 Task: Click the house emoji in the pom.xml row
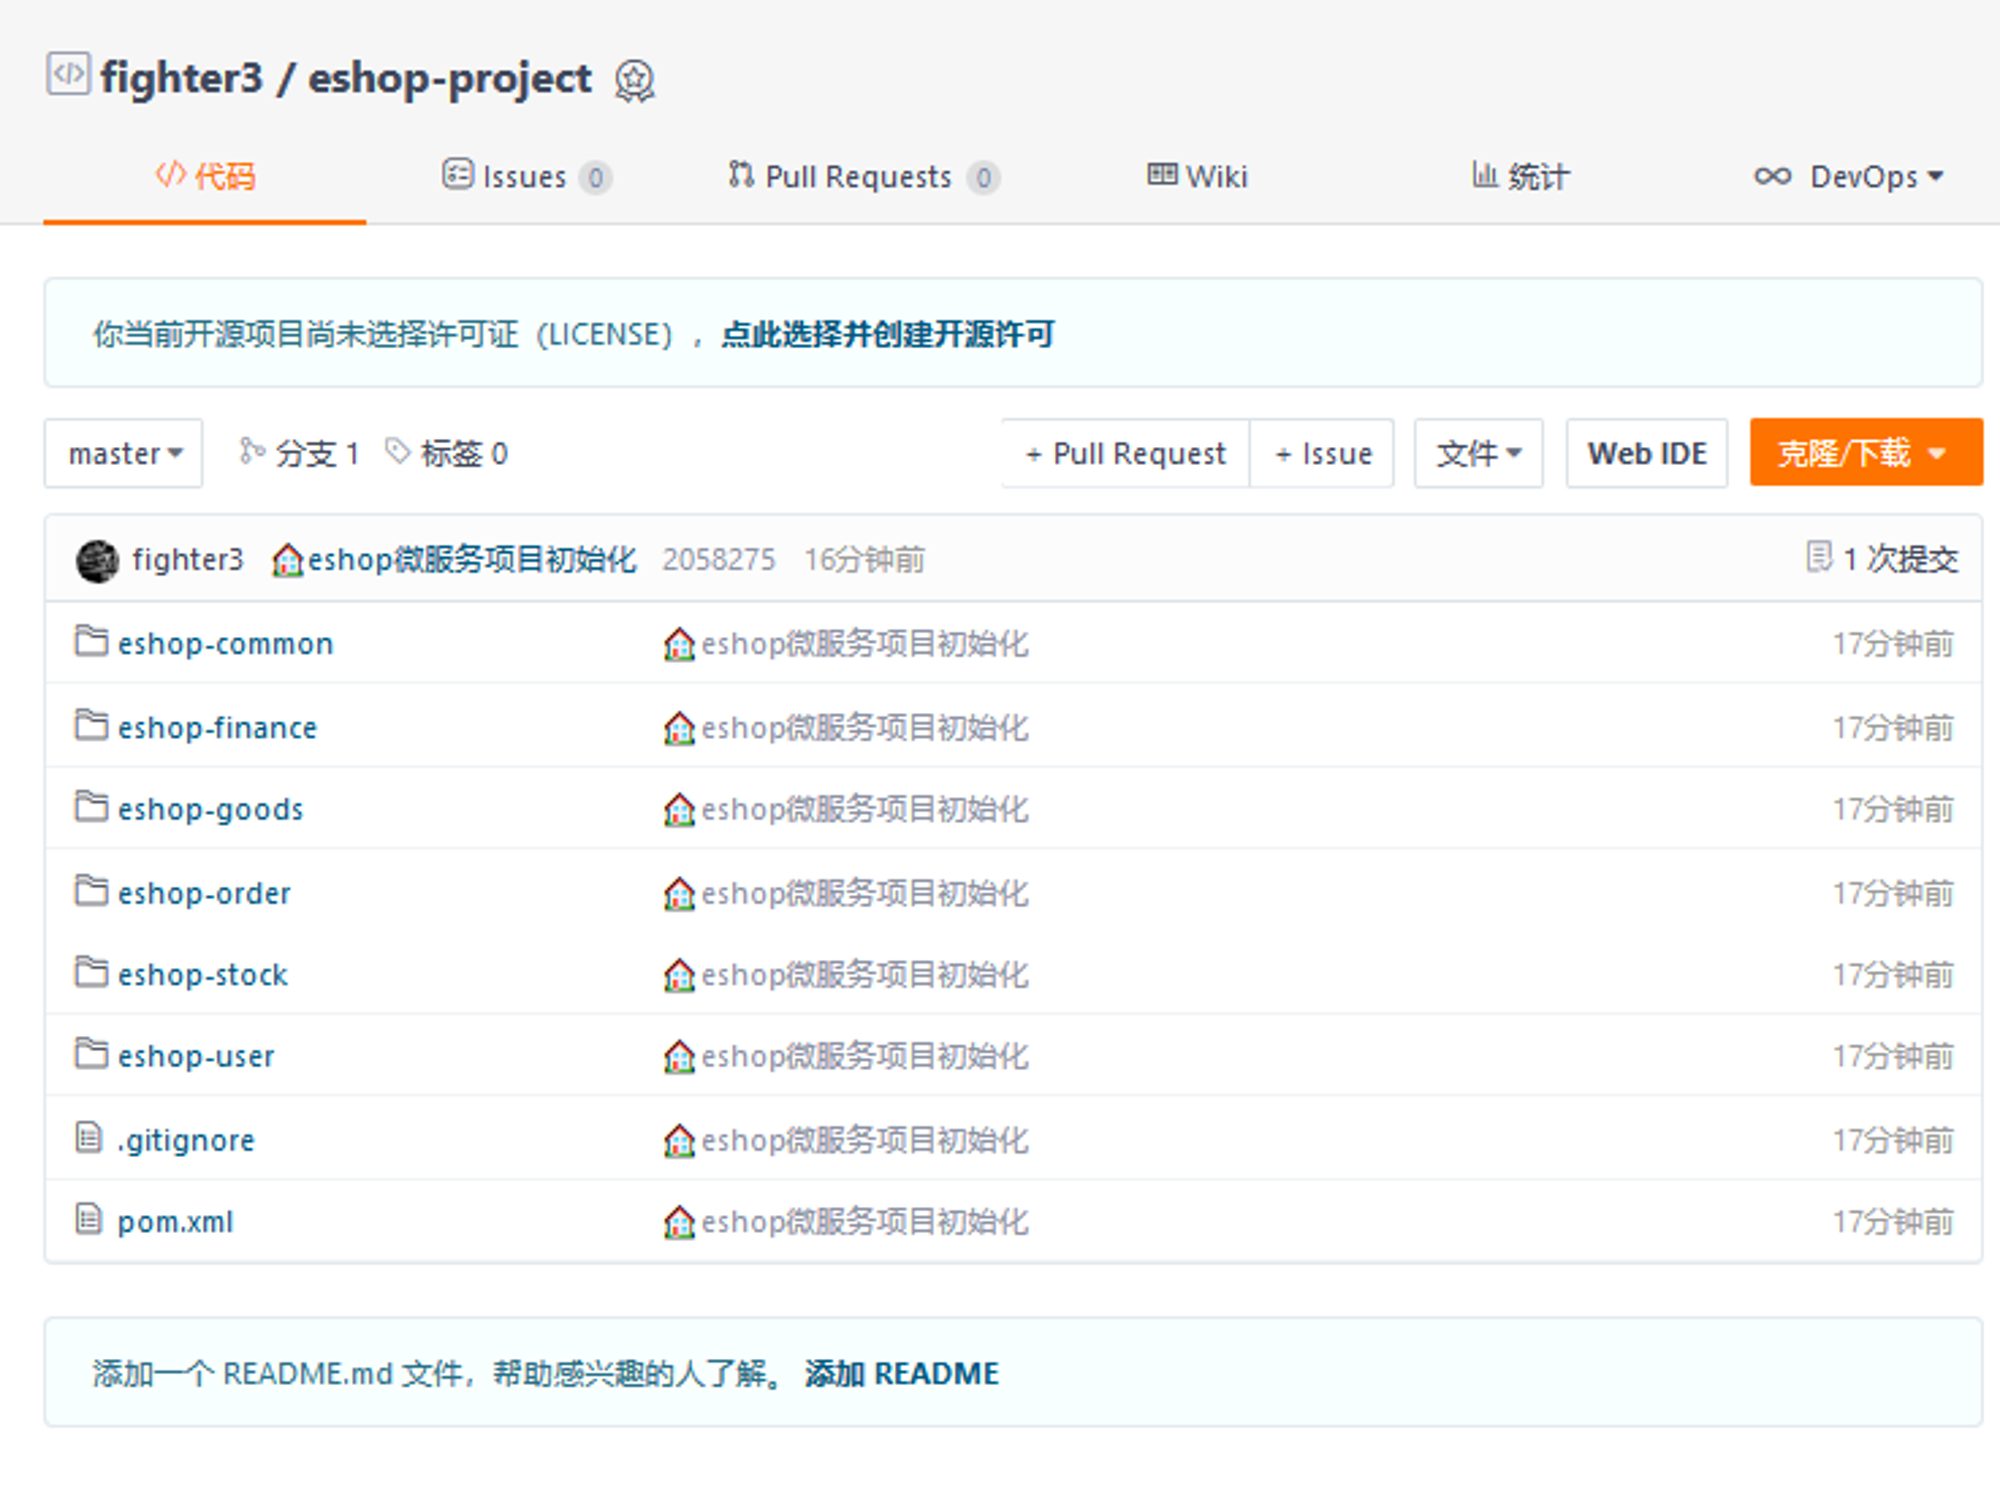point(679,1222)
